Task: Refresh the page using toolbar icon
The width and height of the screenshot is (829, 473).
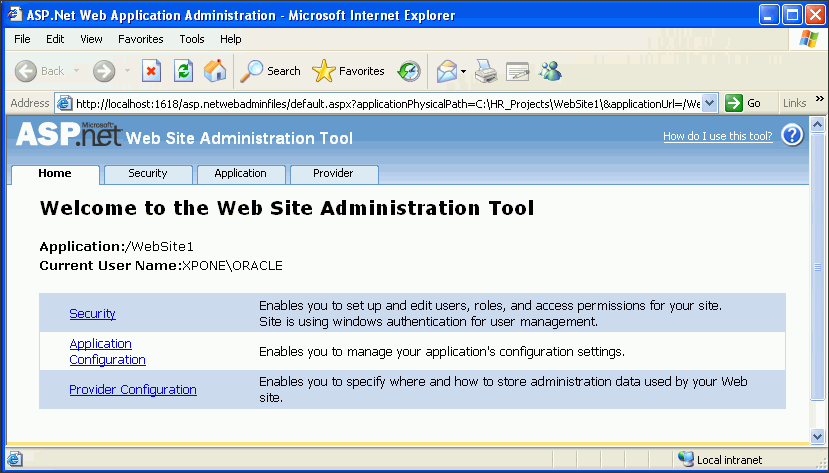Action: (x=183, y=71)
